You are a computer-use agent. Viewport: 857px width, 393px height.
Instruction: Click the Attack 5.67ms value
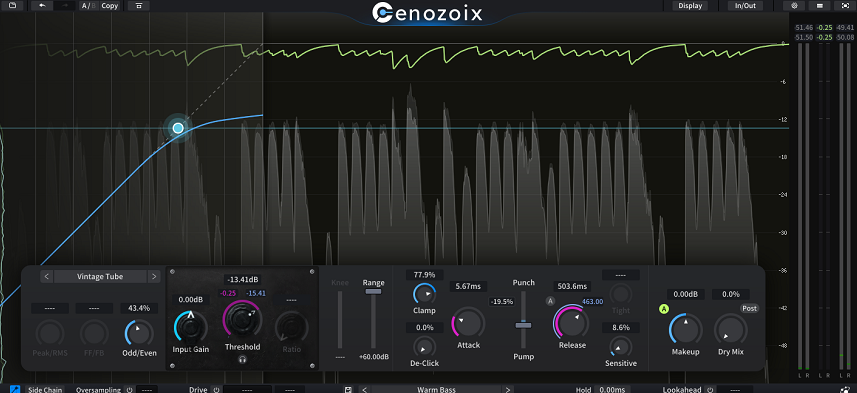468,286
